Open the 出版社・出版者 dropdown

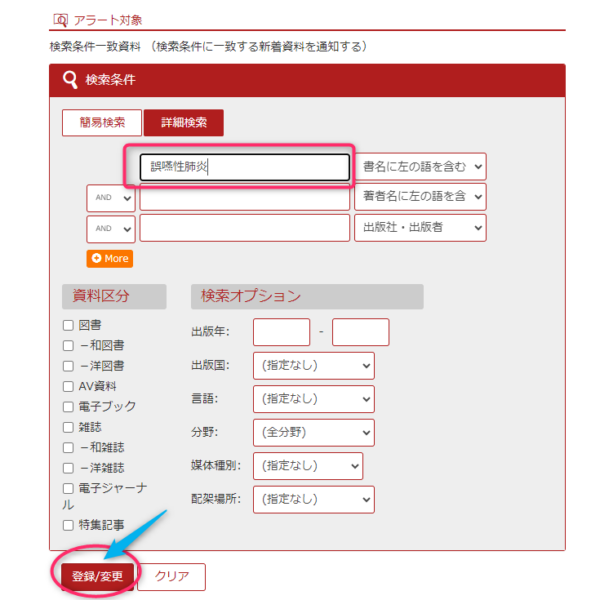point(420,228)
